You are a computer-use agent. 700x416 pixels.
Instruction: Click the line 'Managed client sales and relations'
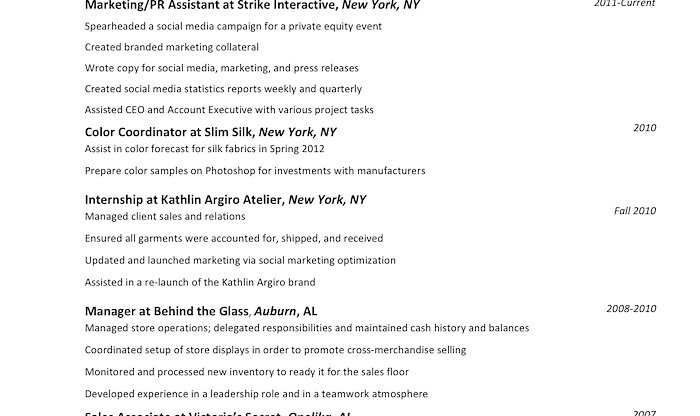click(x=165, y=216)
